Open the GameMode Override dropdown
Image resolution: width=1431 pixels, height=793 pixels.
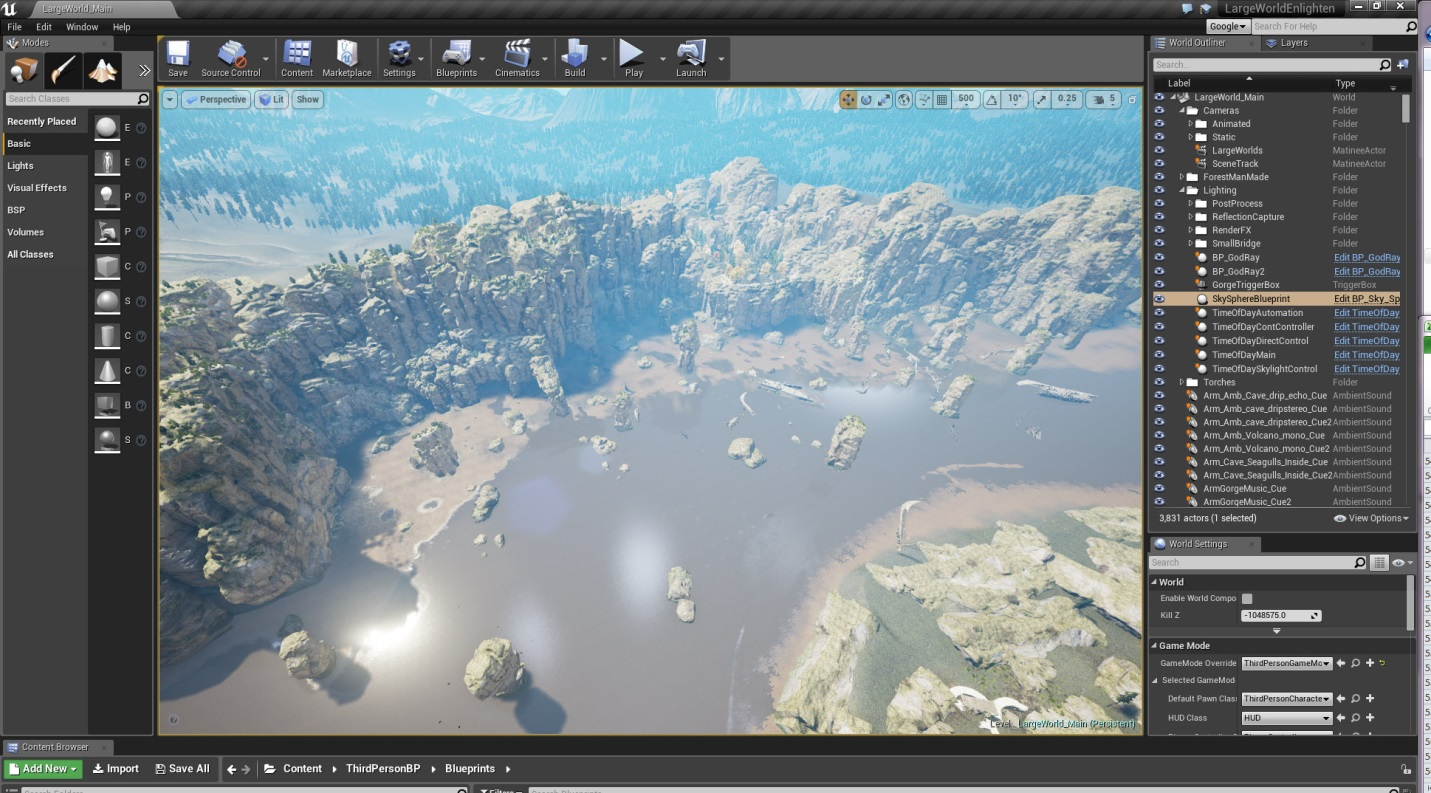[1286, 663]
